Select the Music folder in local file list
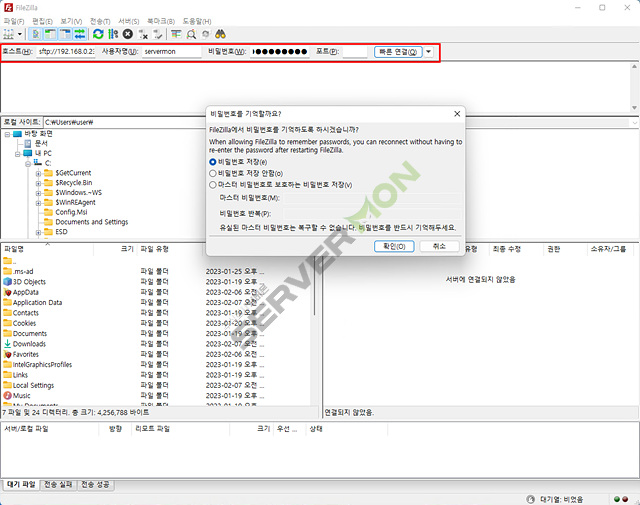Screen dimensions: 640x505 (x=22, y=396)
